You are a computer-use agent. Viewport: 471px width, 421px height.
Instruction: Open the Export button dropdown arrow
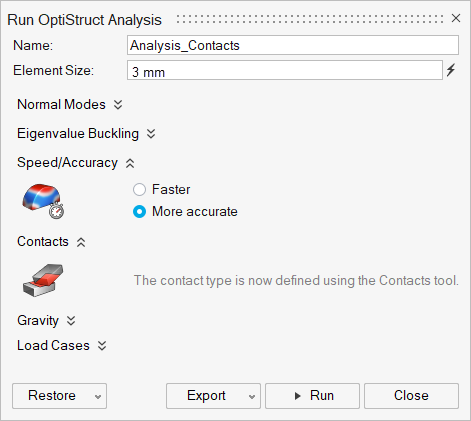[252, 397]
